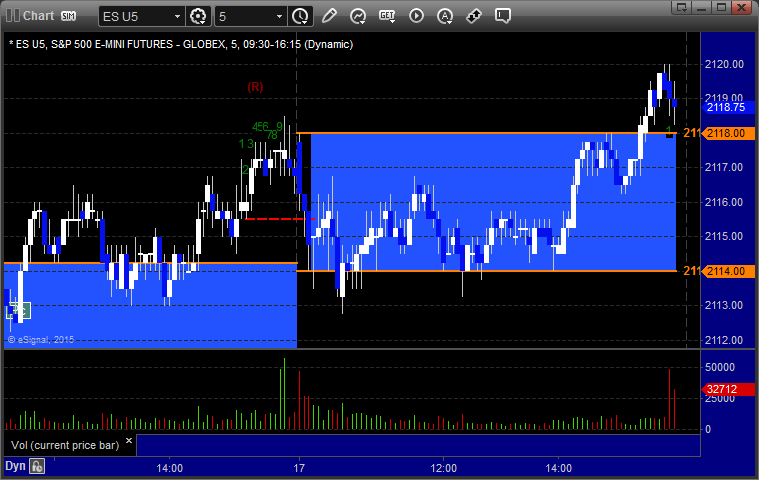
Task: Click the 12:00 time axis label
Action: pos(443,468)
